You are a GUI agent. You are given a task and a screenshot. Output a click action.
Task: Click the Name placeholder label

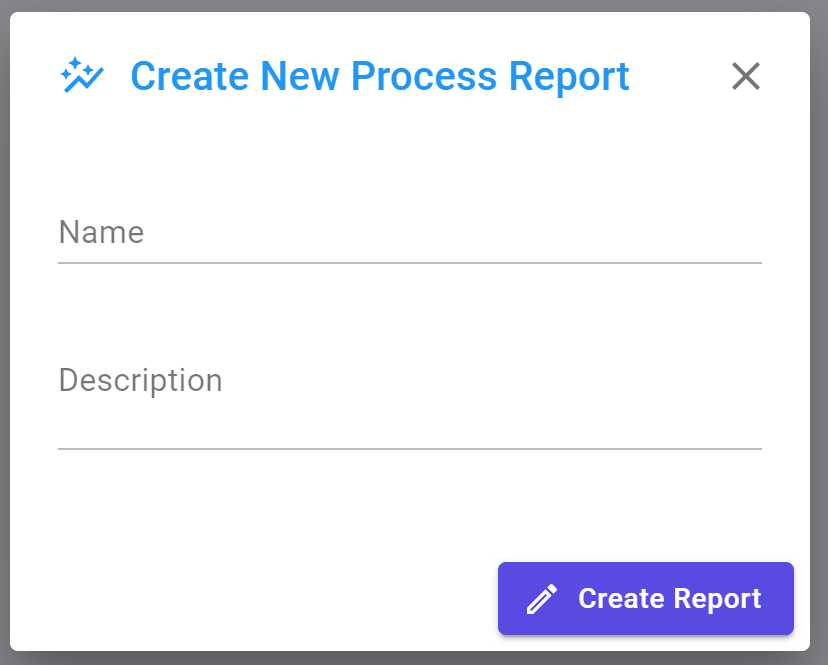point(101,232)
